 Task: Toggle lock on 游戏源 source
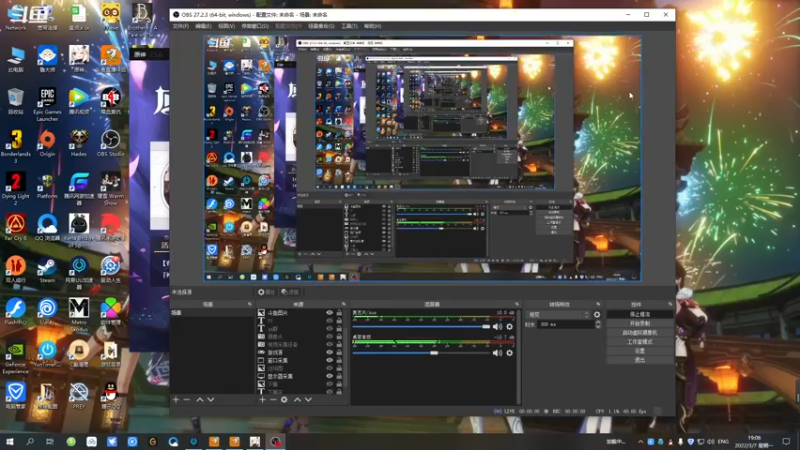pyautogui.click(x=339, y=352)
